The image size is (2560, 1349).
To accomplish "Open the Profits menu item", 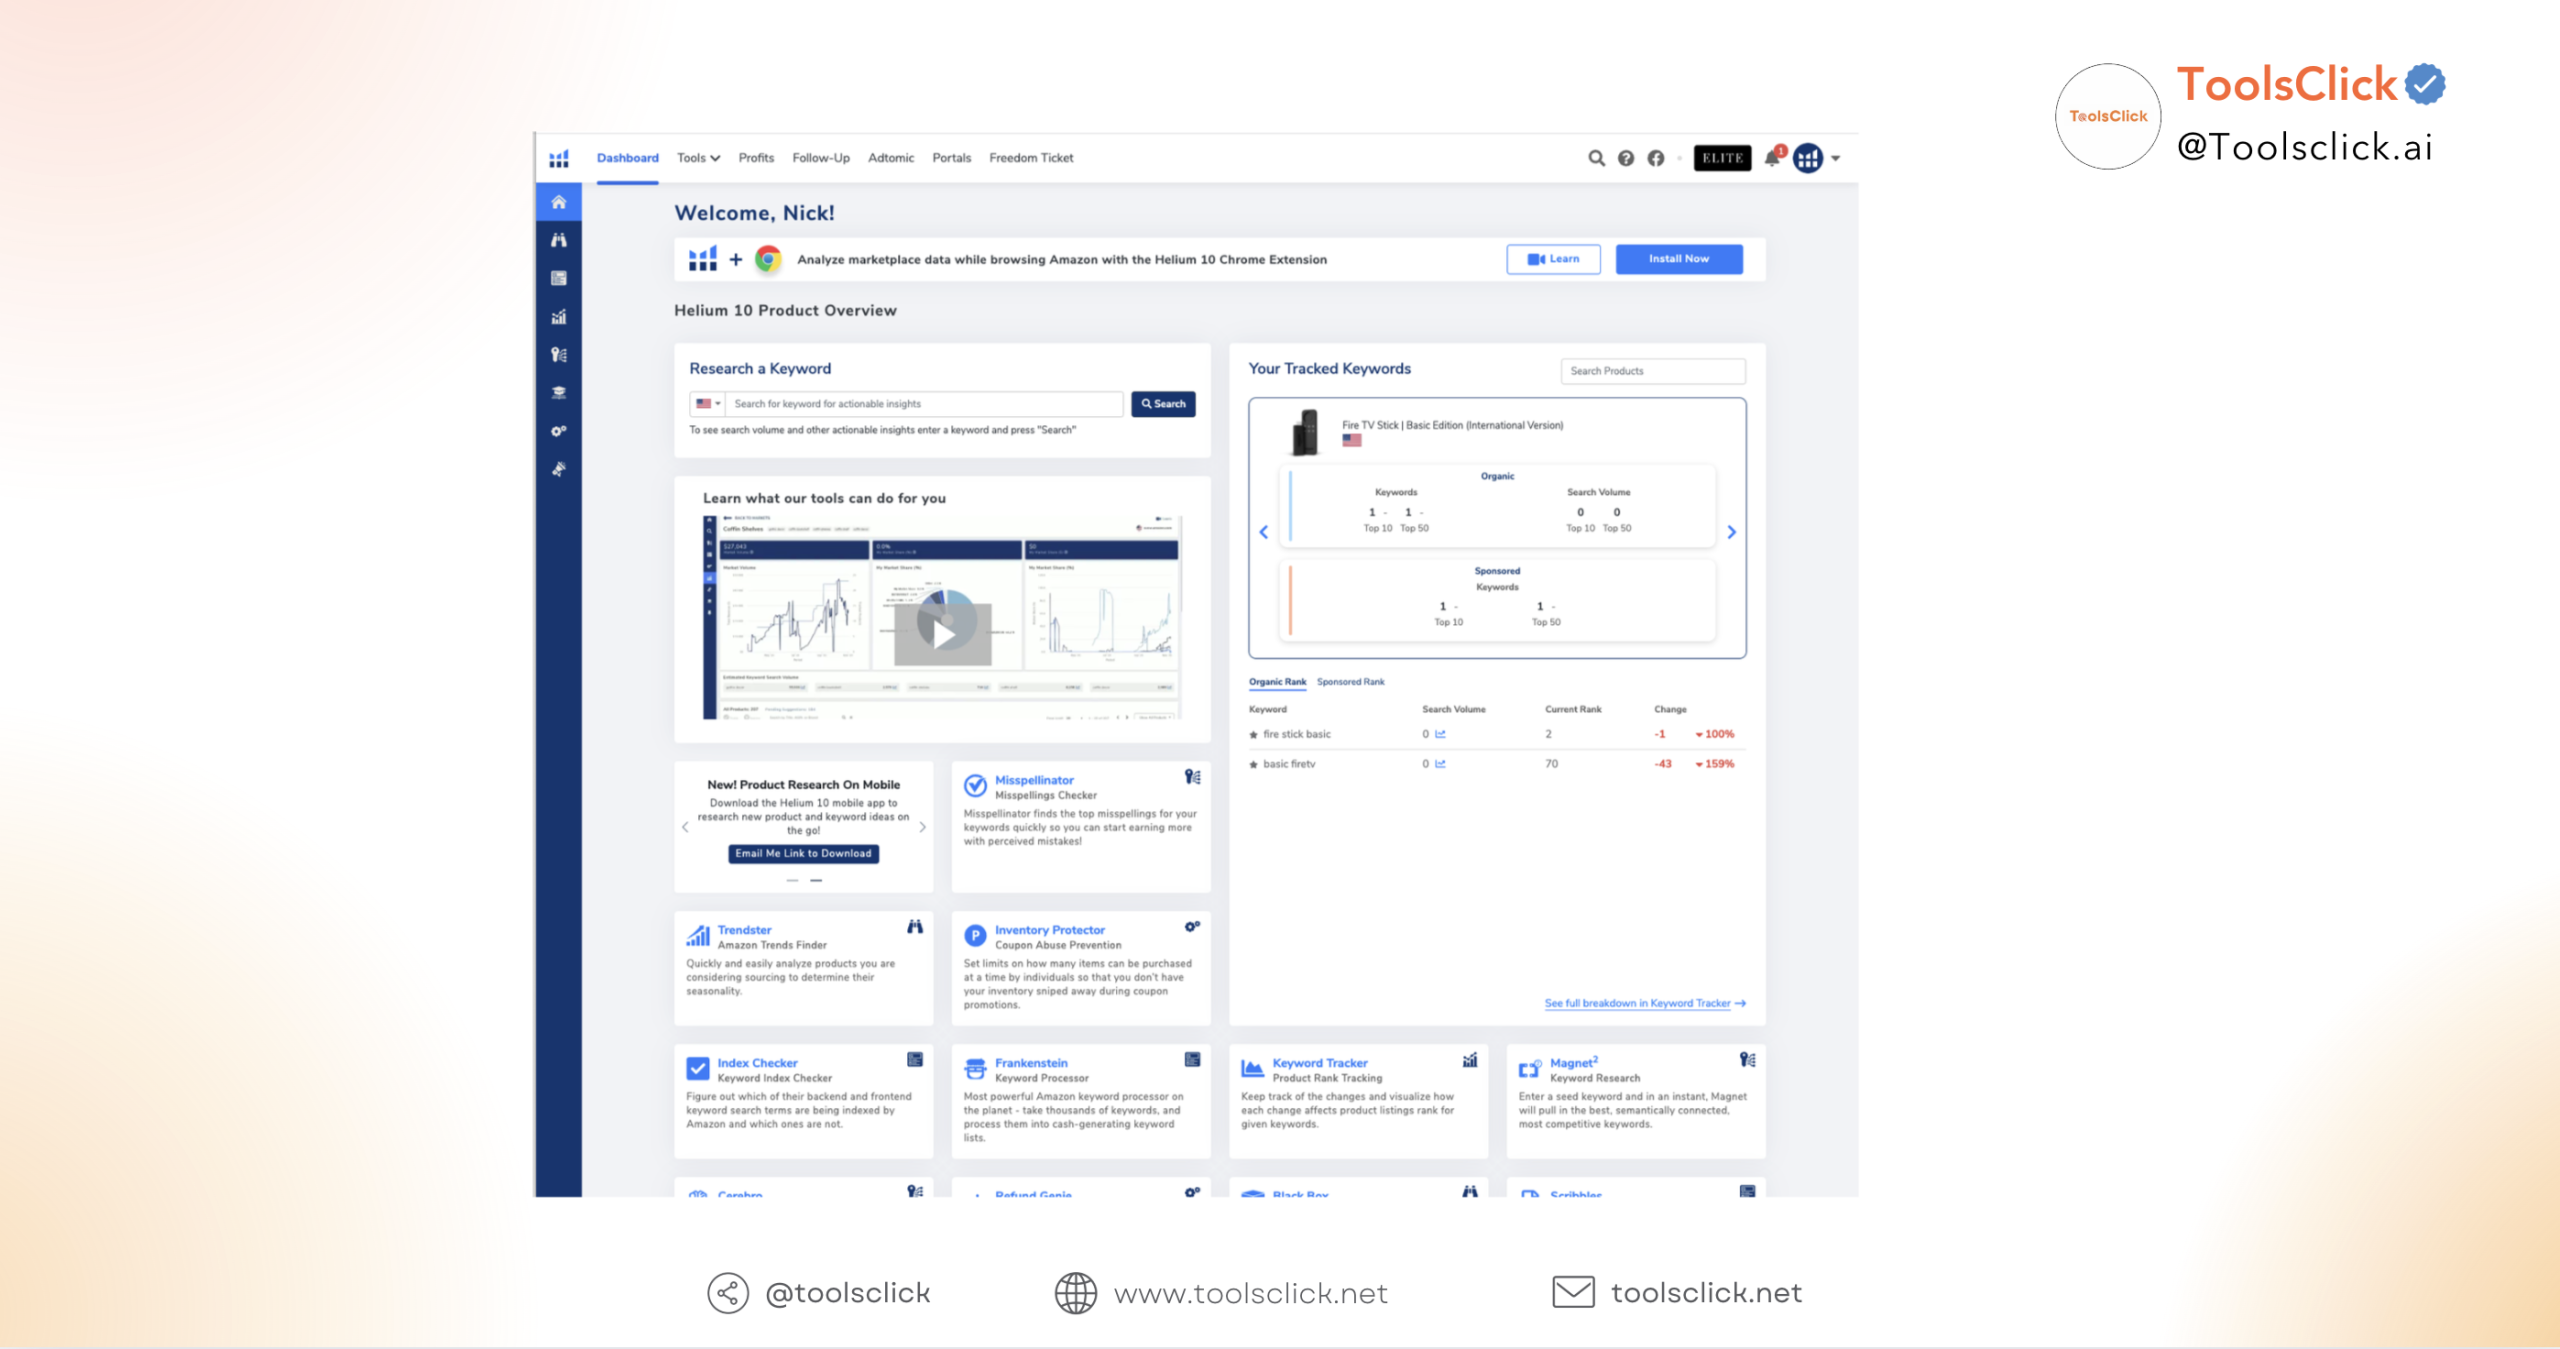I will coord(756,158).
